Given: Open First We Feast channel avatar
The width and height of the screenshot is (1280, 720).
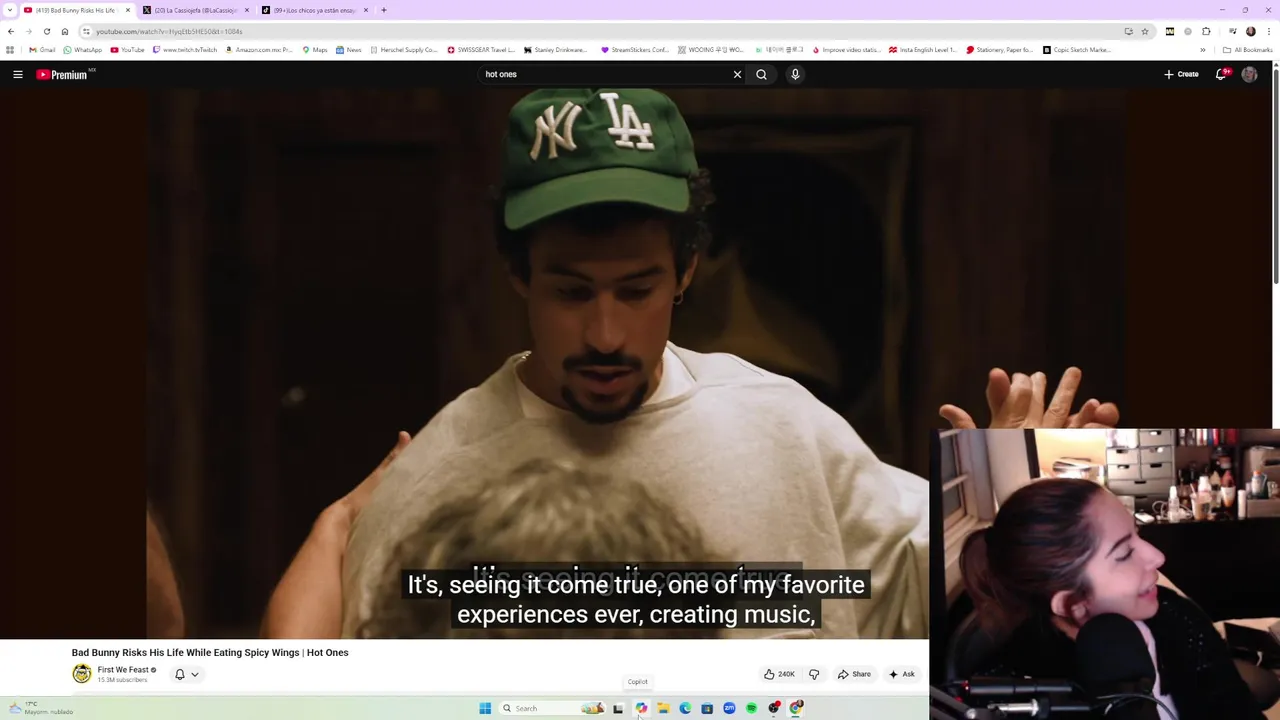Looking at the screenshot, I should pos(81,674).
